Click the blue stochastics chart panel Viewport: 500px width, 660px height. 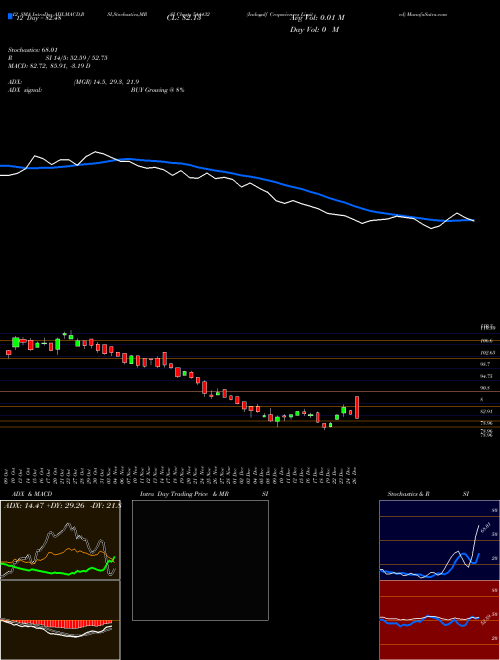pyautogui.click(x=439, y=540)
